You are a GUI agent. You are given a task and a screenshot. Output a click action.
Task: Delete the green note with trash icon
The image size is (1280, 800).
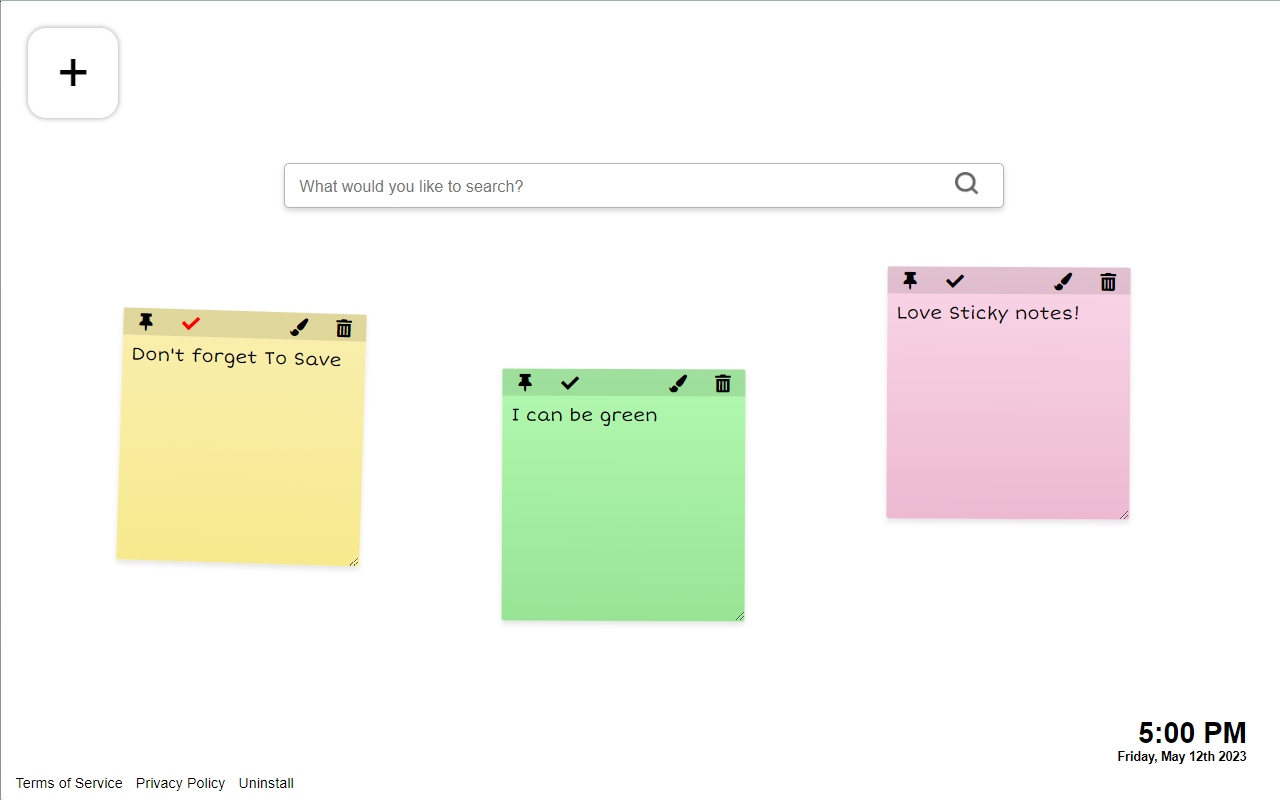point(723,383)
